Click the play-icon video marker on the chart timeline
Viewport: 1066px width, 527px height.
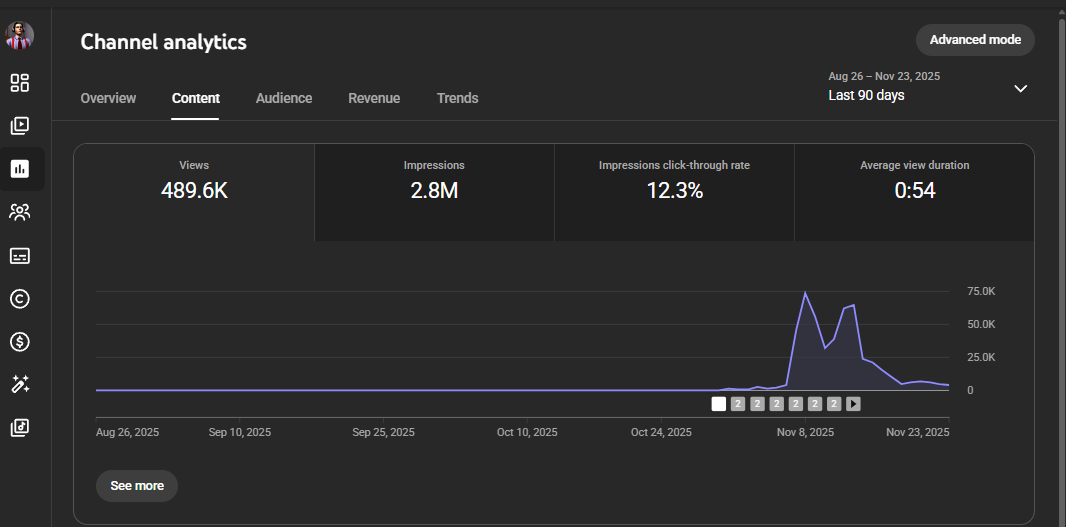pos(853,404)
